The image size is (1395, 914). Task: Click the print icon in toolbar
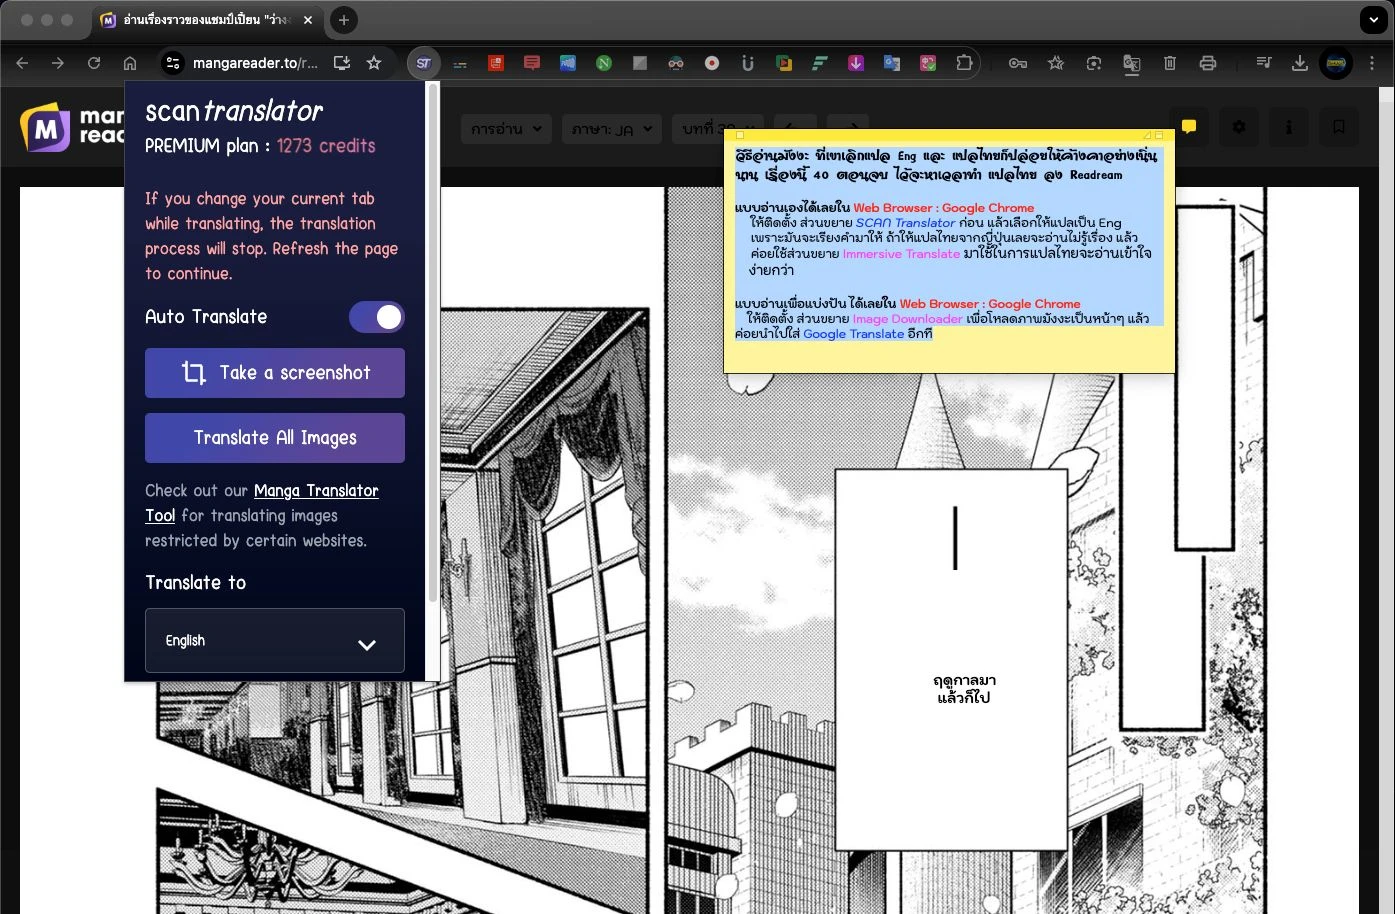pos(1208,63)
